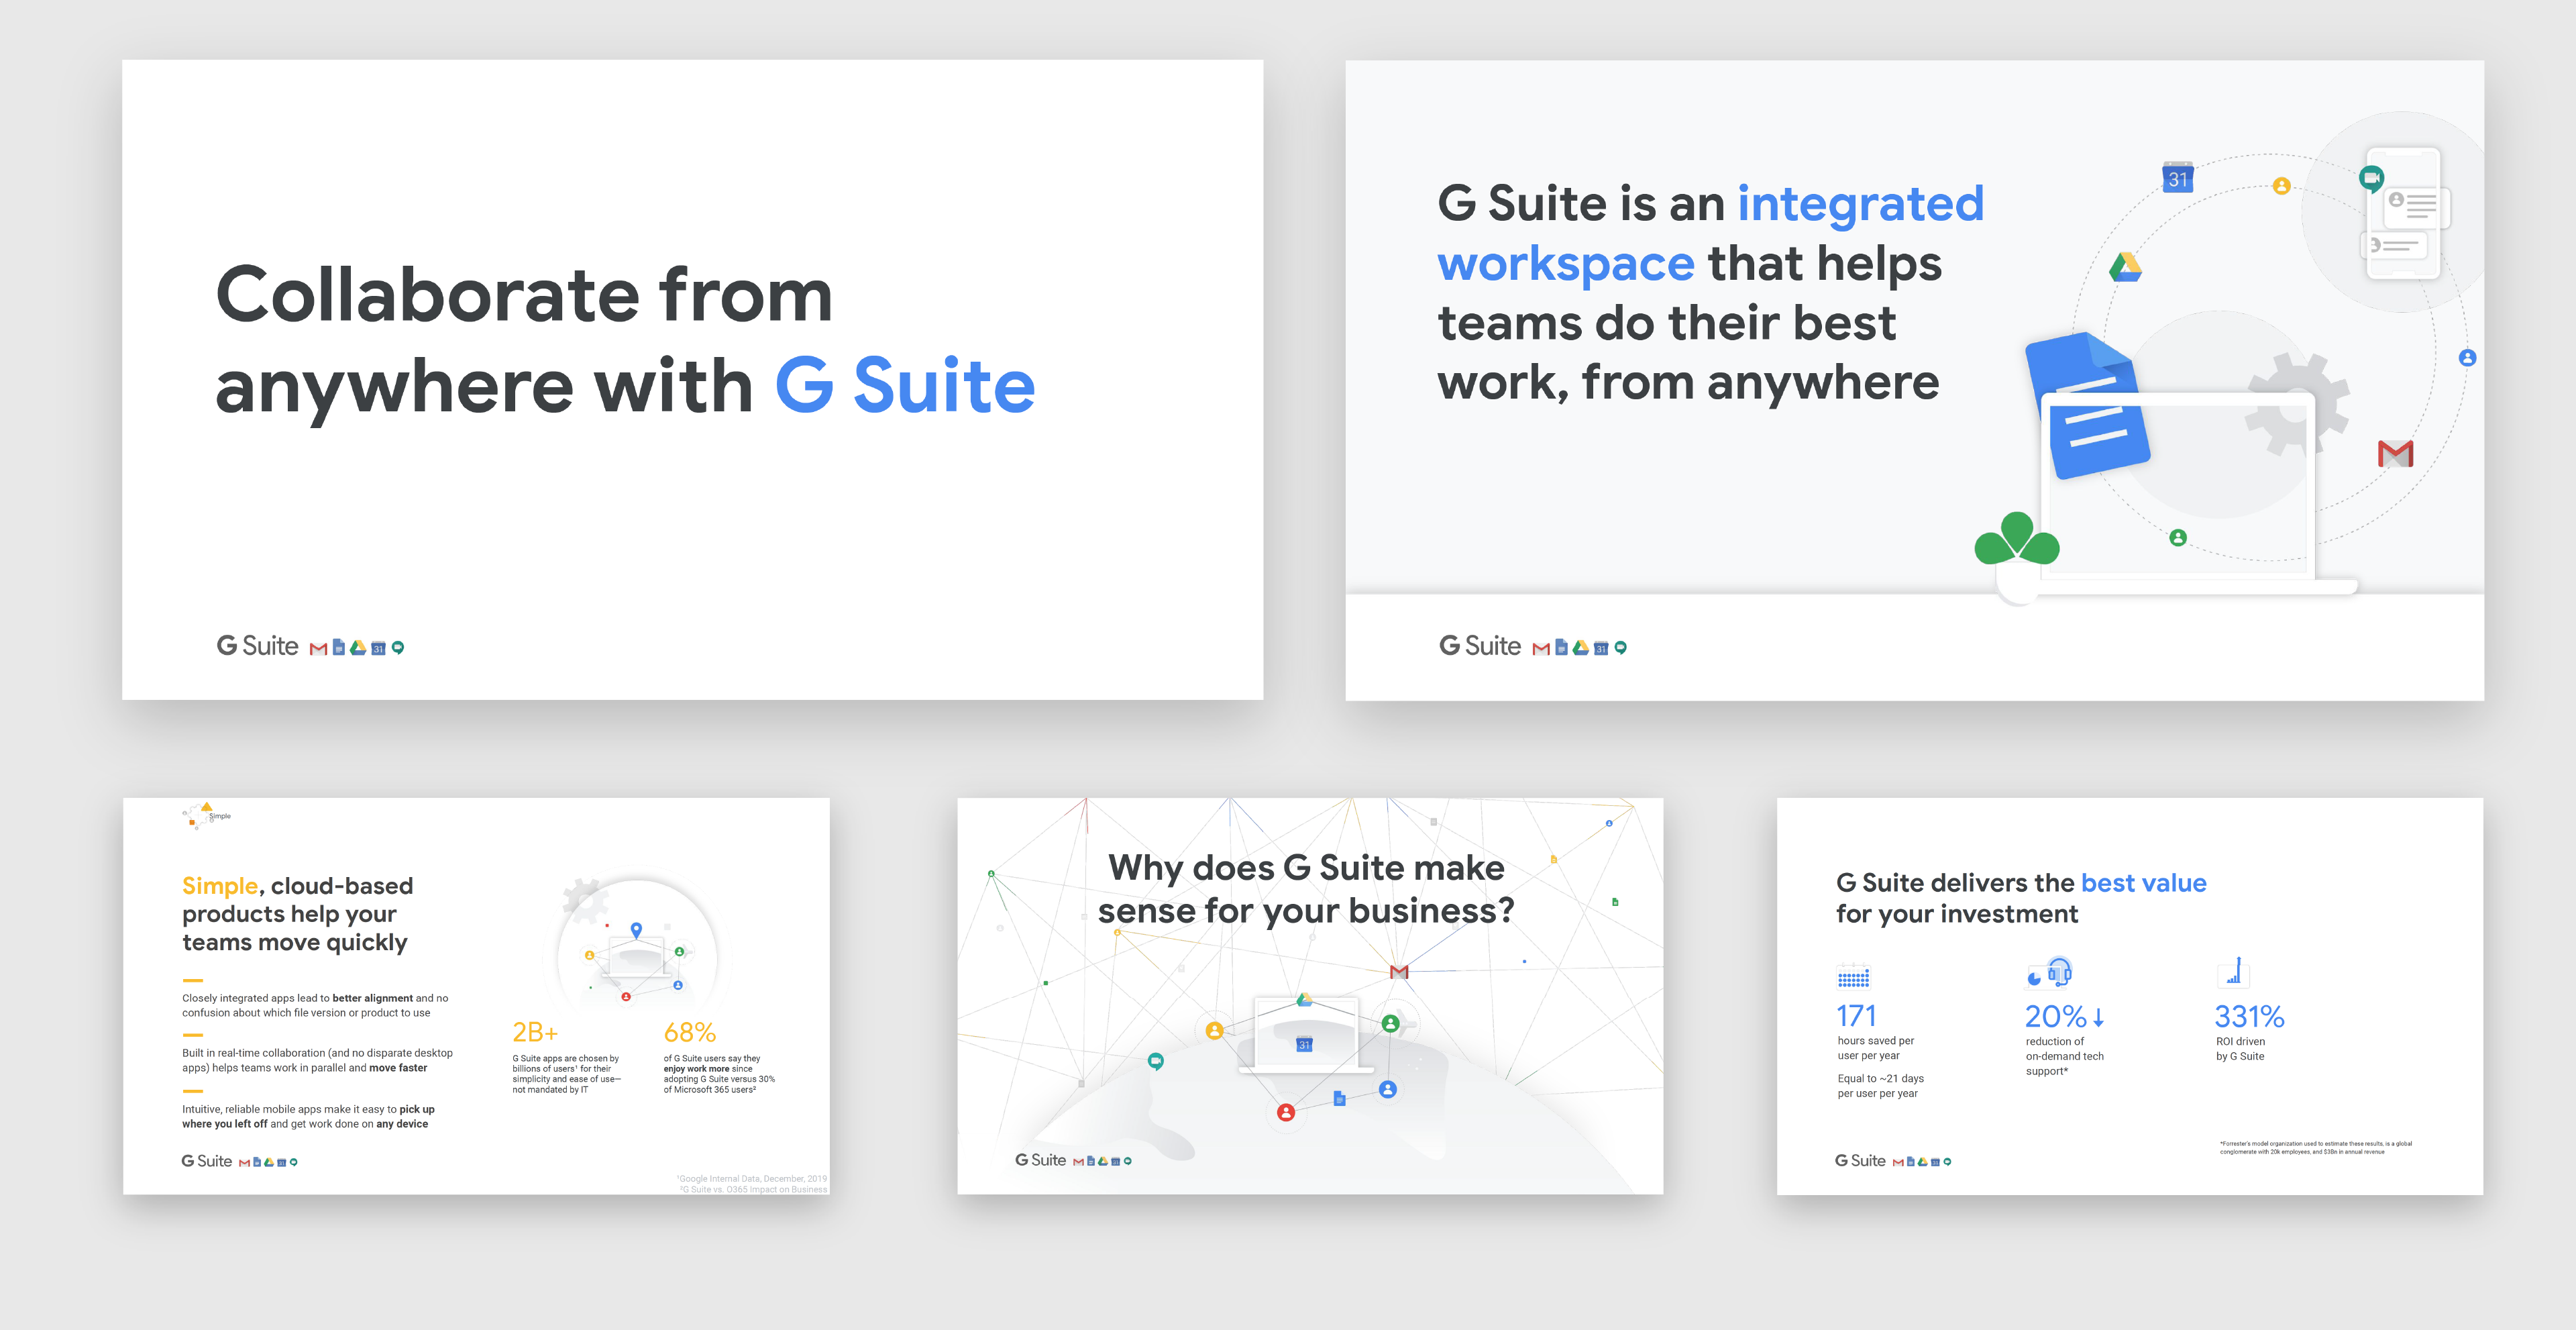Click the paragraph starting Intuitive, reliable mobile apps
This screenshot has height=1330, width=2576.
coord(308,1116)
